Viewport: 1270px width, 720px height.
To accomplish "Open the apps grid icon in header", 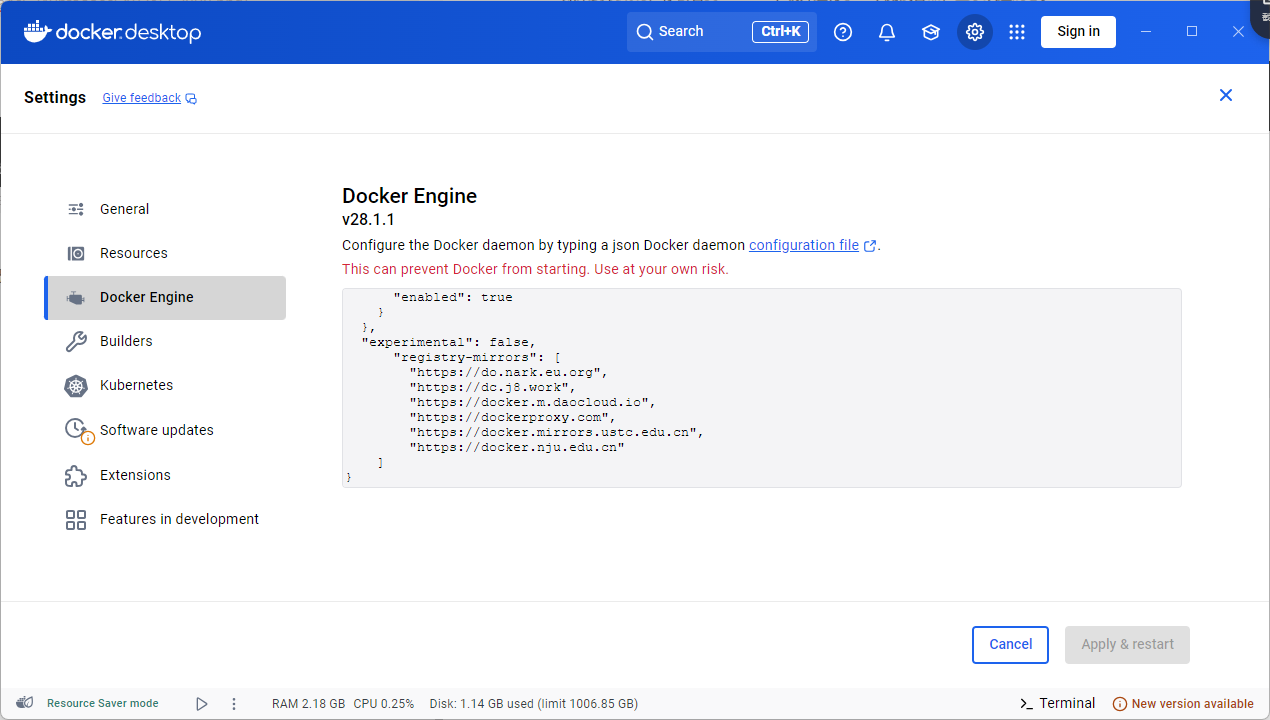I will pyautogui.click(x=1017, y=32).
